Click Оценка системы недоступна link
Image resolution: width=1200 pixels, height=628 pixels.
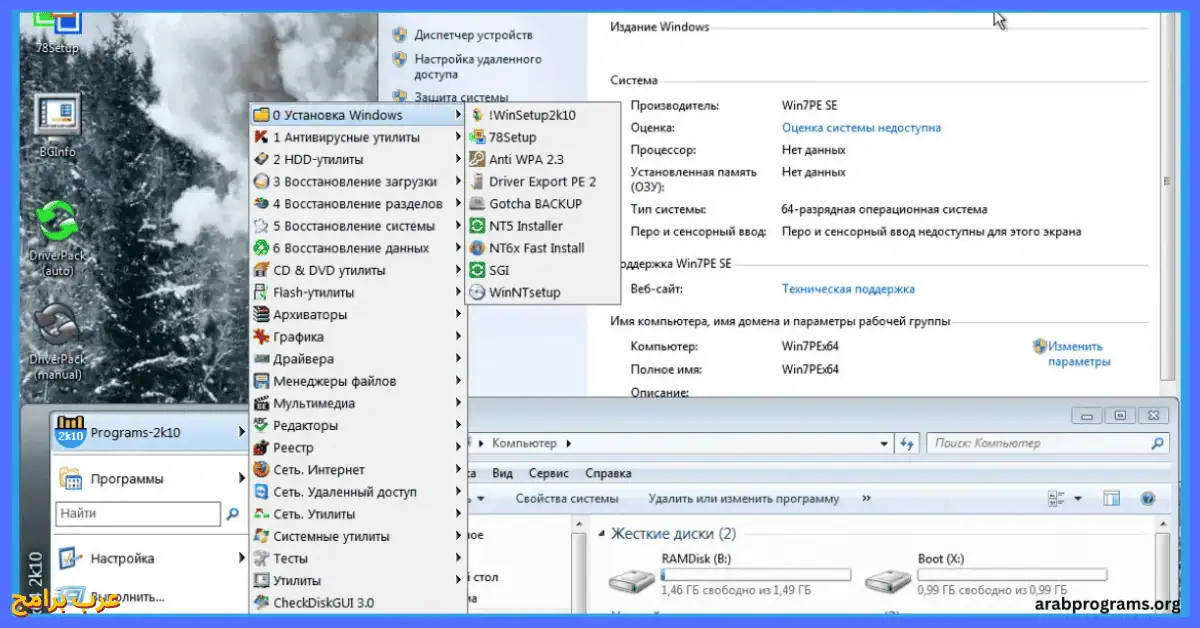point(861,128)
